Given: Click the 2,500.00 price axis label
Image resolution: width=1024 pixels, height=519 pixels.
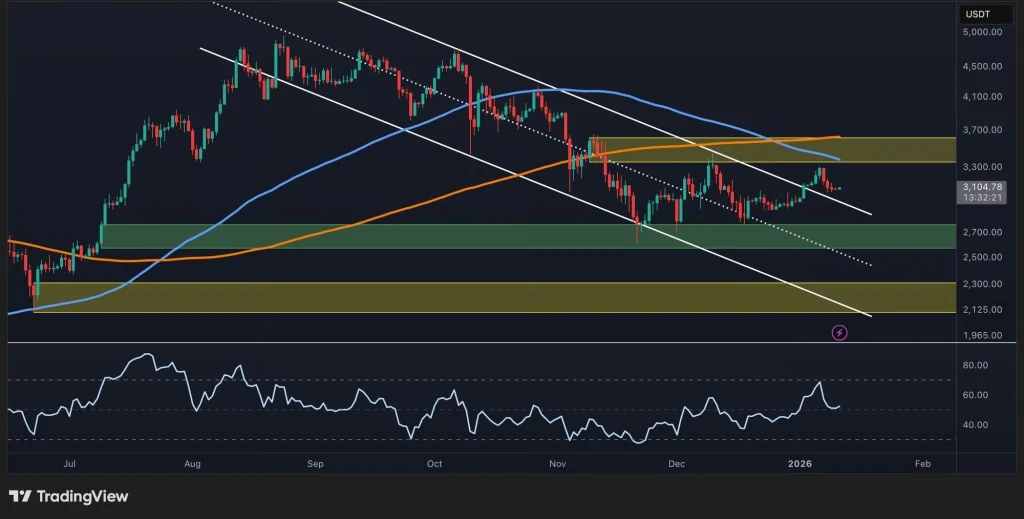Looking at the screenshot, I should tap(982, 257).
